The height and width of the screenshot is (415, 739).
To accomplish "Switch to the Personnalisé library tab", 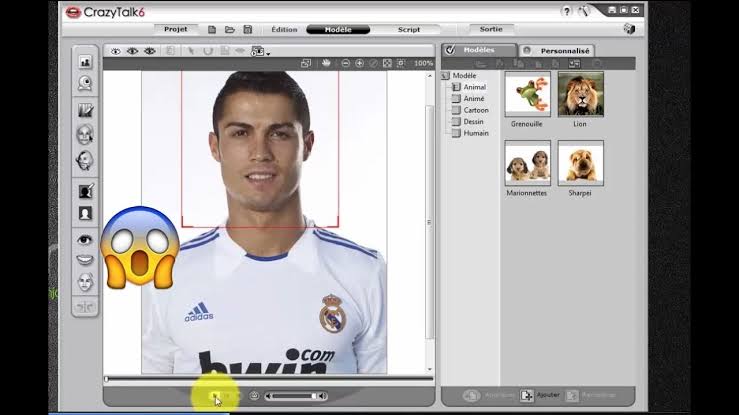I will 557,50.
